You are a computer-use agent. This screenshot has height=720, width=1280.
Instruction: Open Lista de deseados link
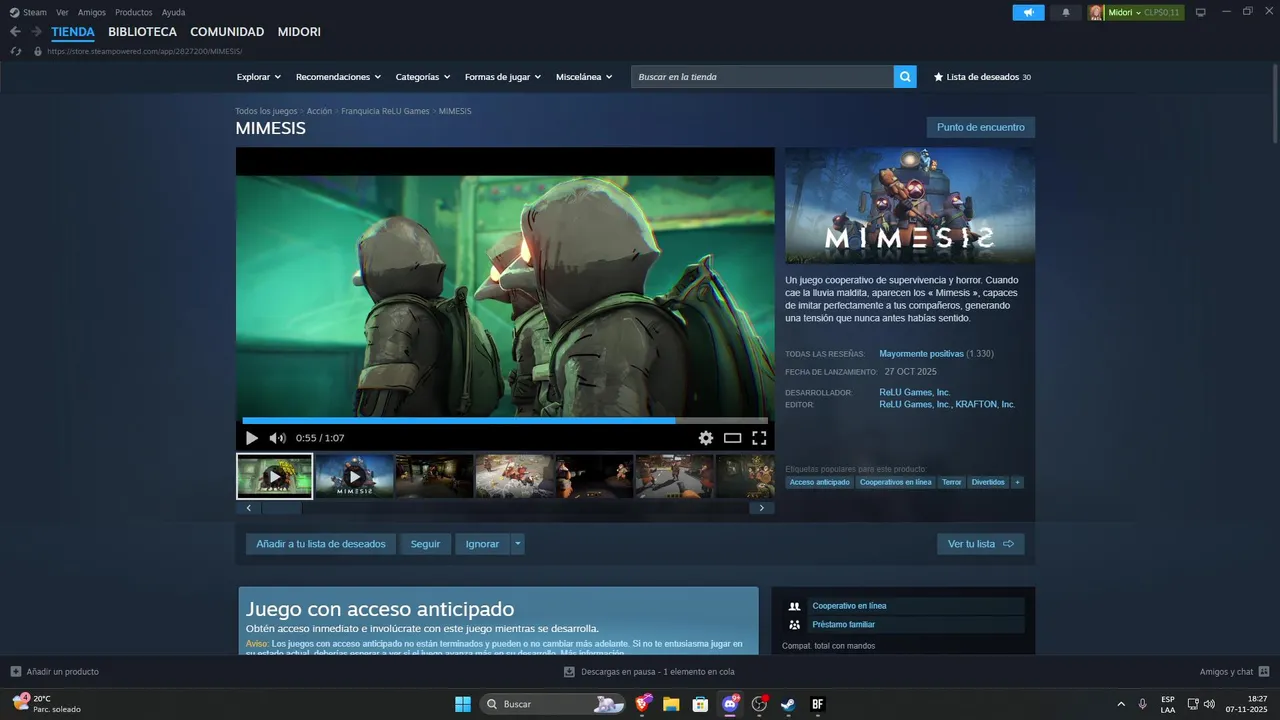coord(982,77)
